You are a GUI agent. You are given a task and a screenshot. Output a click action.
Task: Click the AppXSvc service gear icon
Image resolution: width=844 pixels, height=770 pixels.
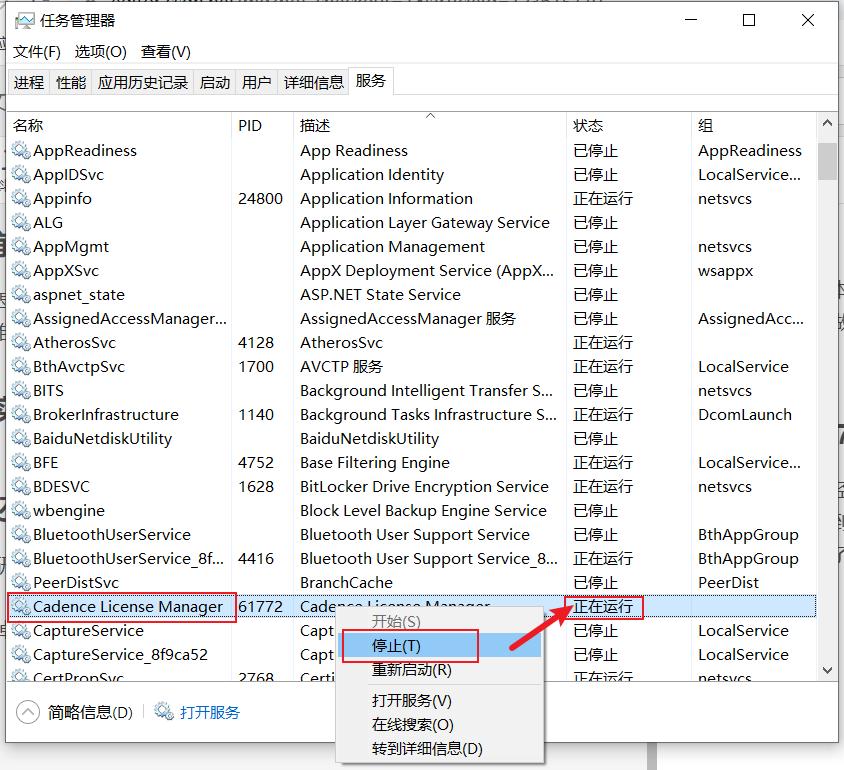click(21, 270)
